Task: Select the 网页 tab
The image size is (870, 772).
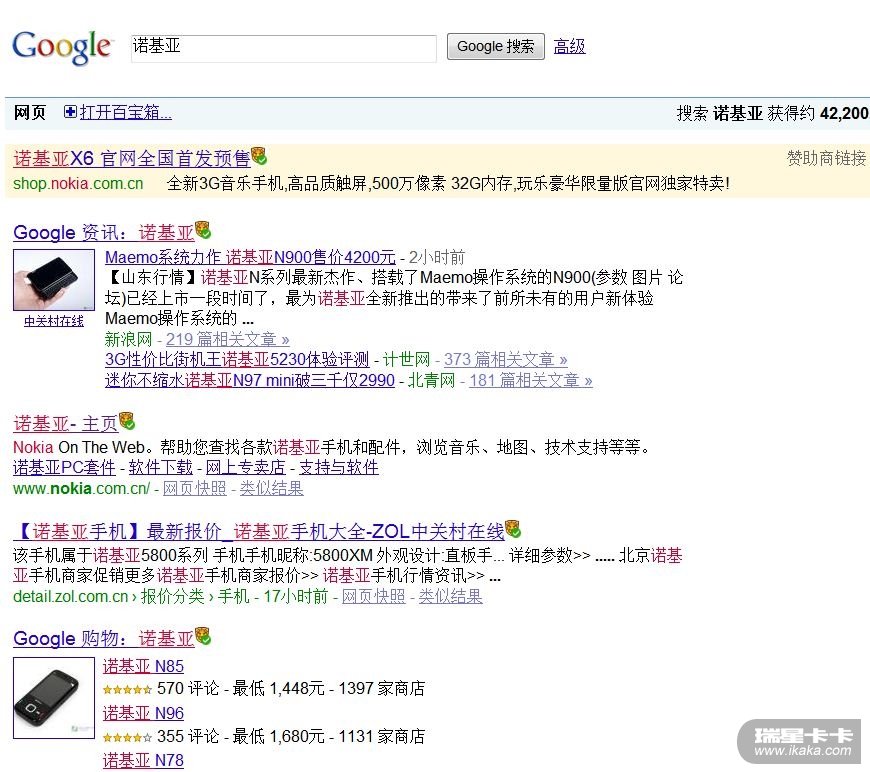Action: click(30, 113)
